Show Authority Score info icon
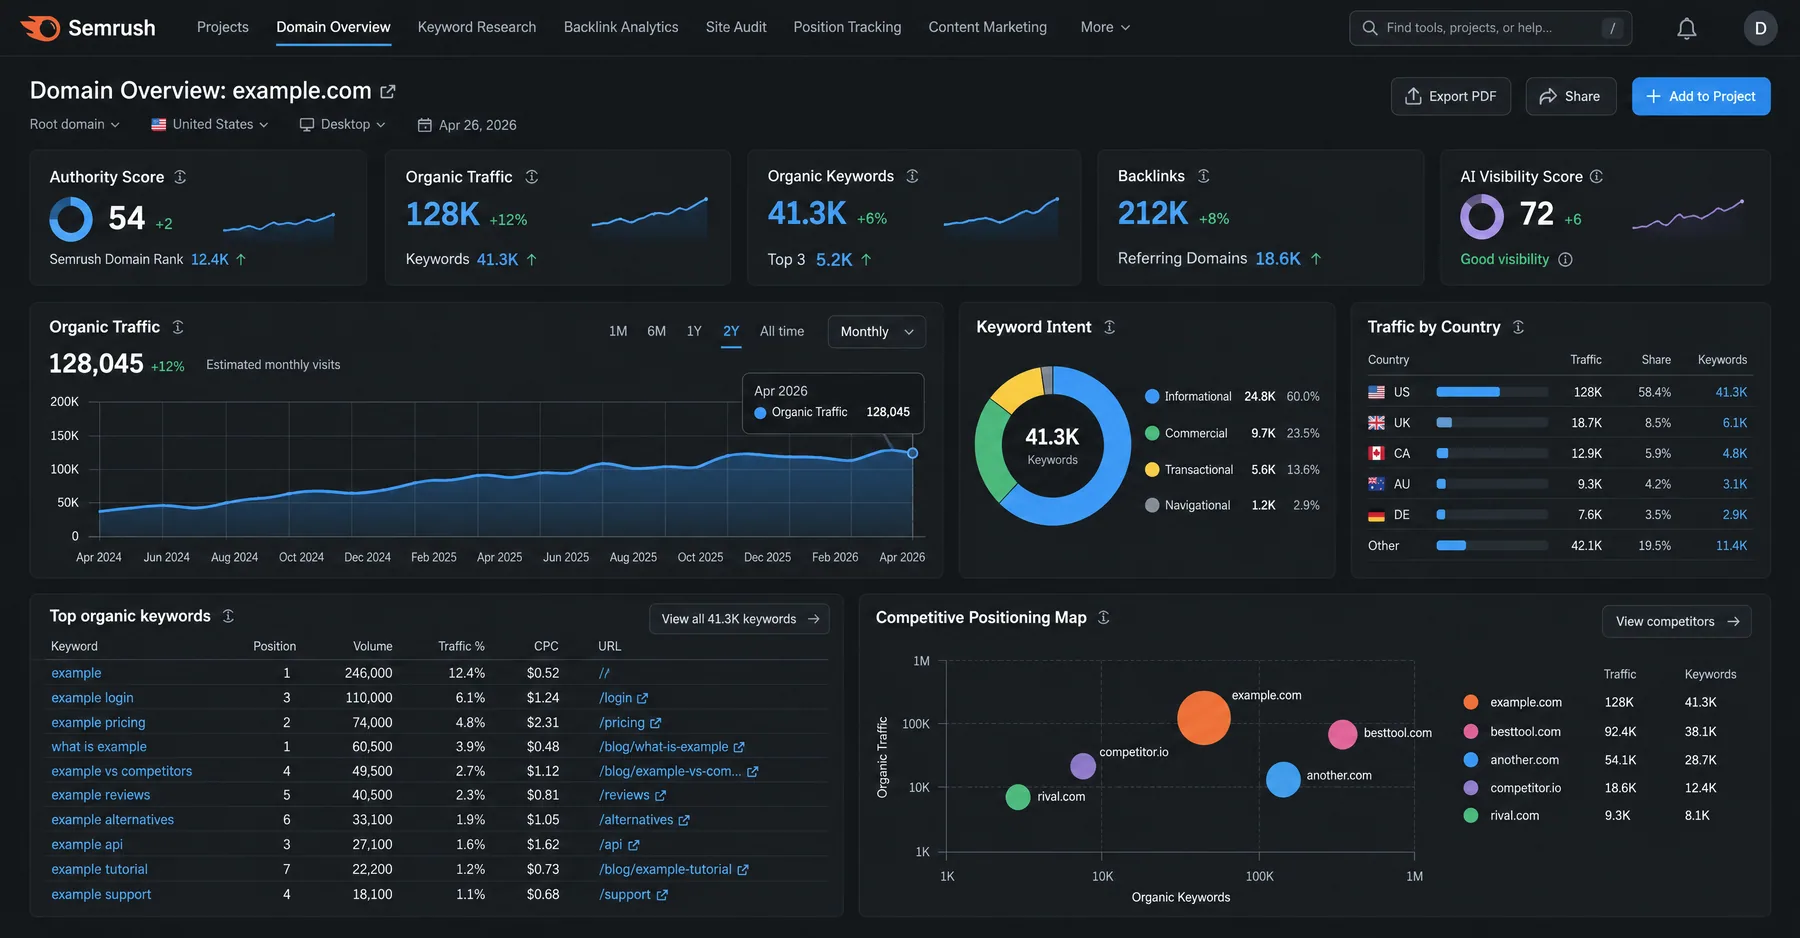Viewport: 1800px width, 938px height. coord(180,177)
